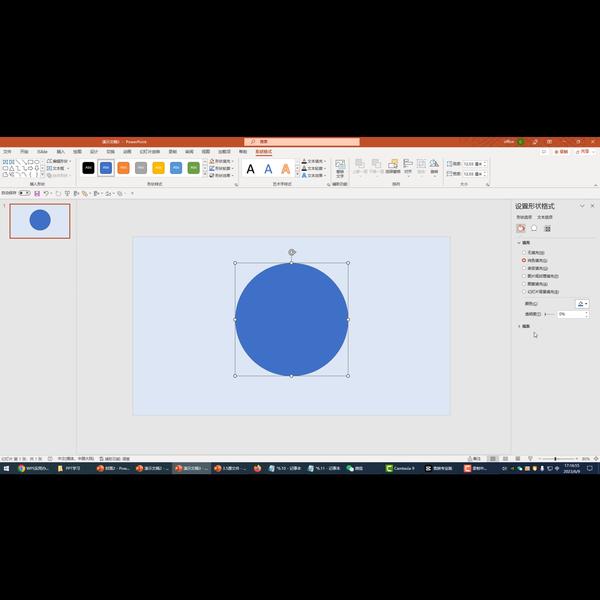
Task: Switch to the iSlide tab
Action: coord(42,152)
